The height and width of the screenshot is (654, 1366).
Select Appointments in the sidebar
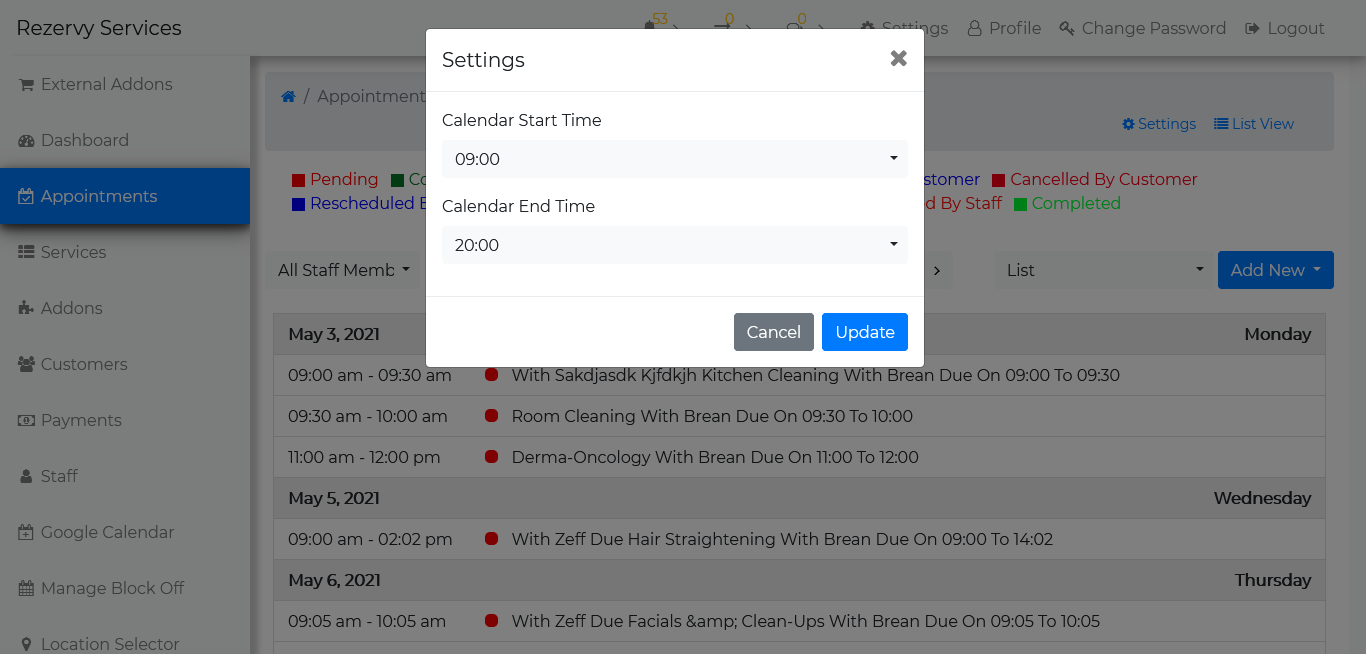[26, 196]
